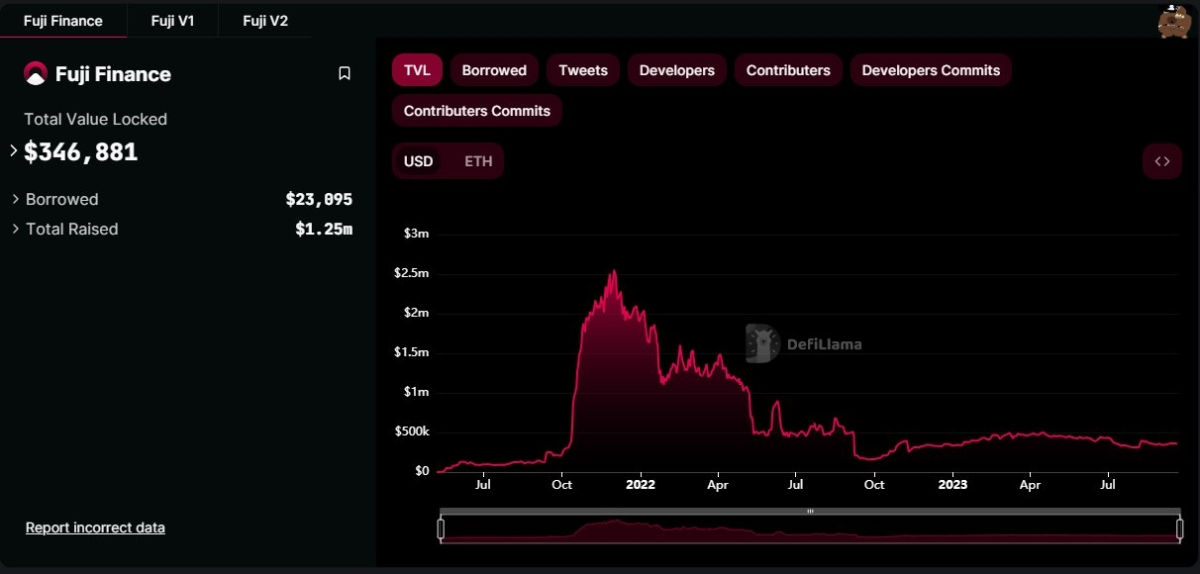Bookmark Fuji Finance protocol
The width and height of the screenshot is (1200, 574).
344,73
